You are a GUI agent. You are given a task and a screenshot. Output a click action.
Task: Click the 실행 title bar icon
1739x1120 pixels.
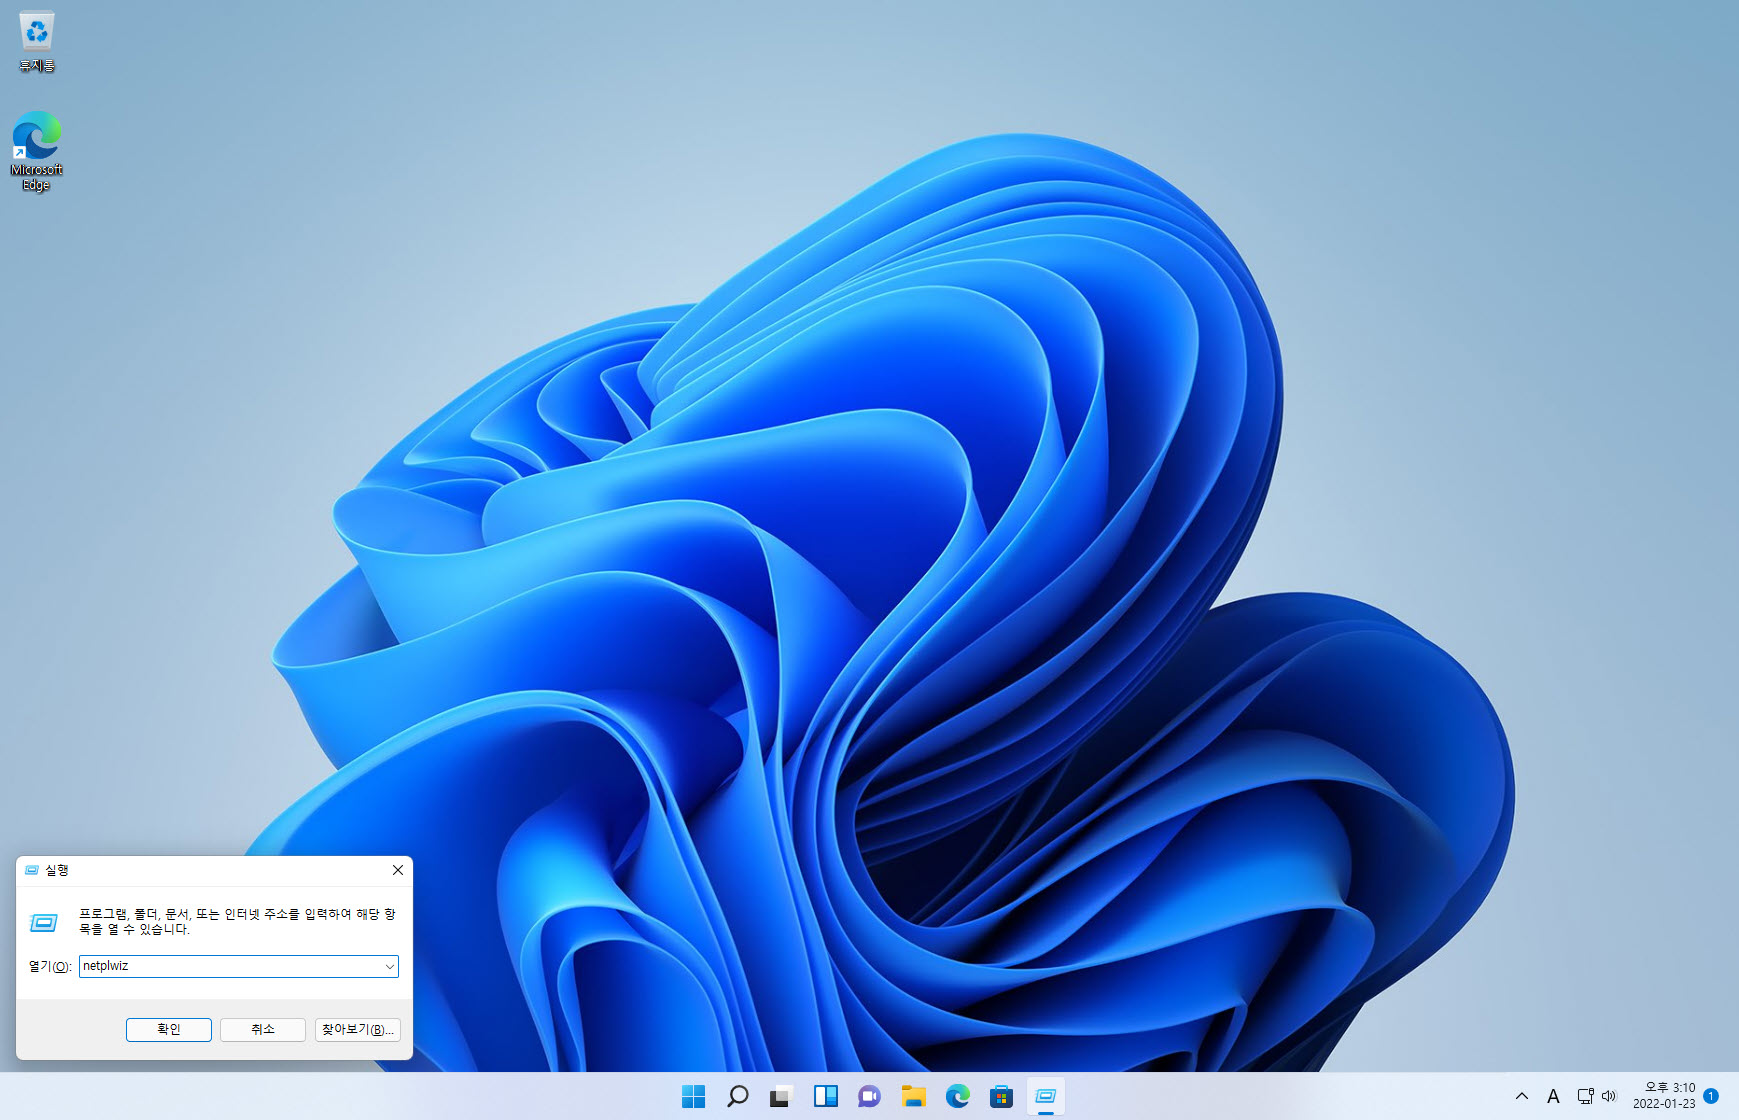point(32,870)
